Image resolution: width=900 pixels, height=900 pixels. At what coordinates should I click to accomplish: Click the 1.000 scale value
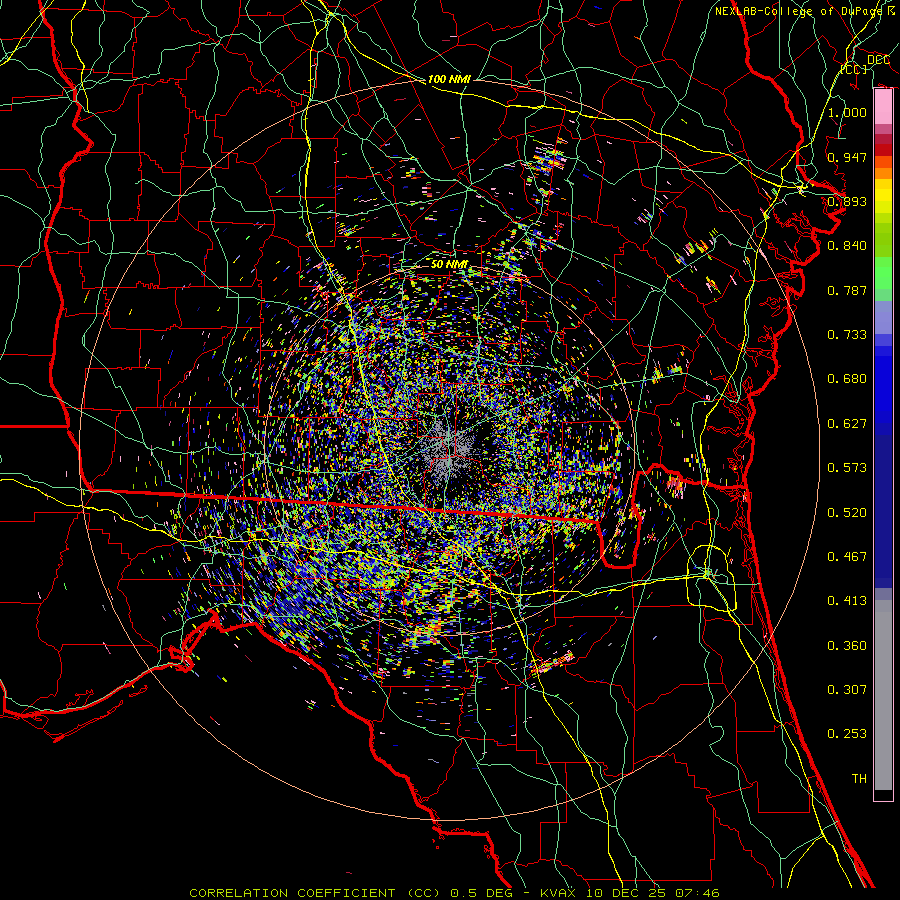pyautogui.click(x=847, y=112)
